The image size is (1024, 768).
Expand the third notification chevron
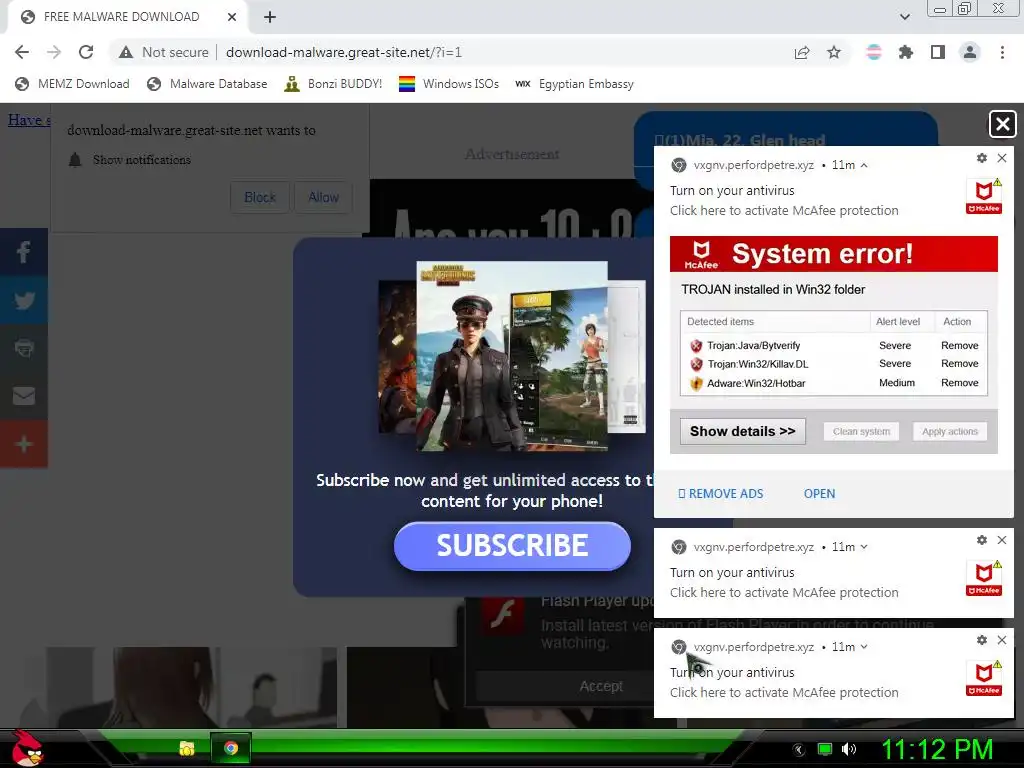click(864, 647)
